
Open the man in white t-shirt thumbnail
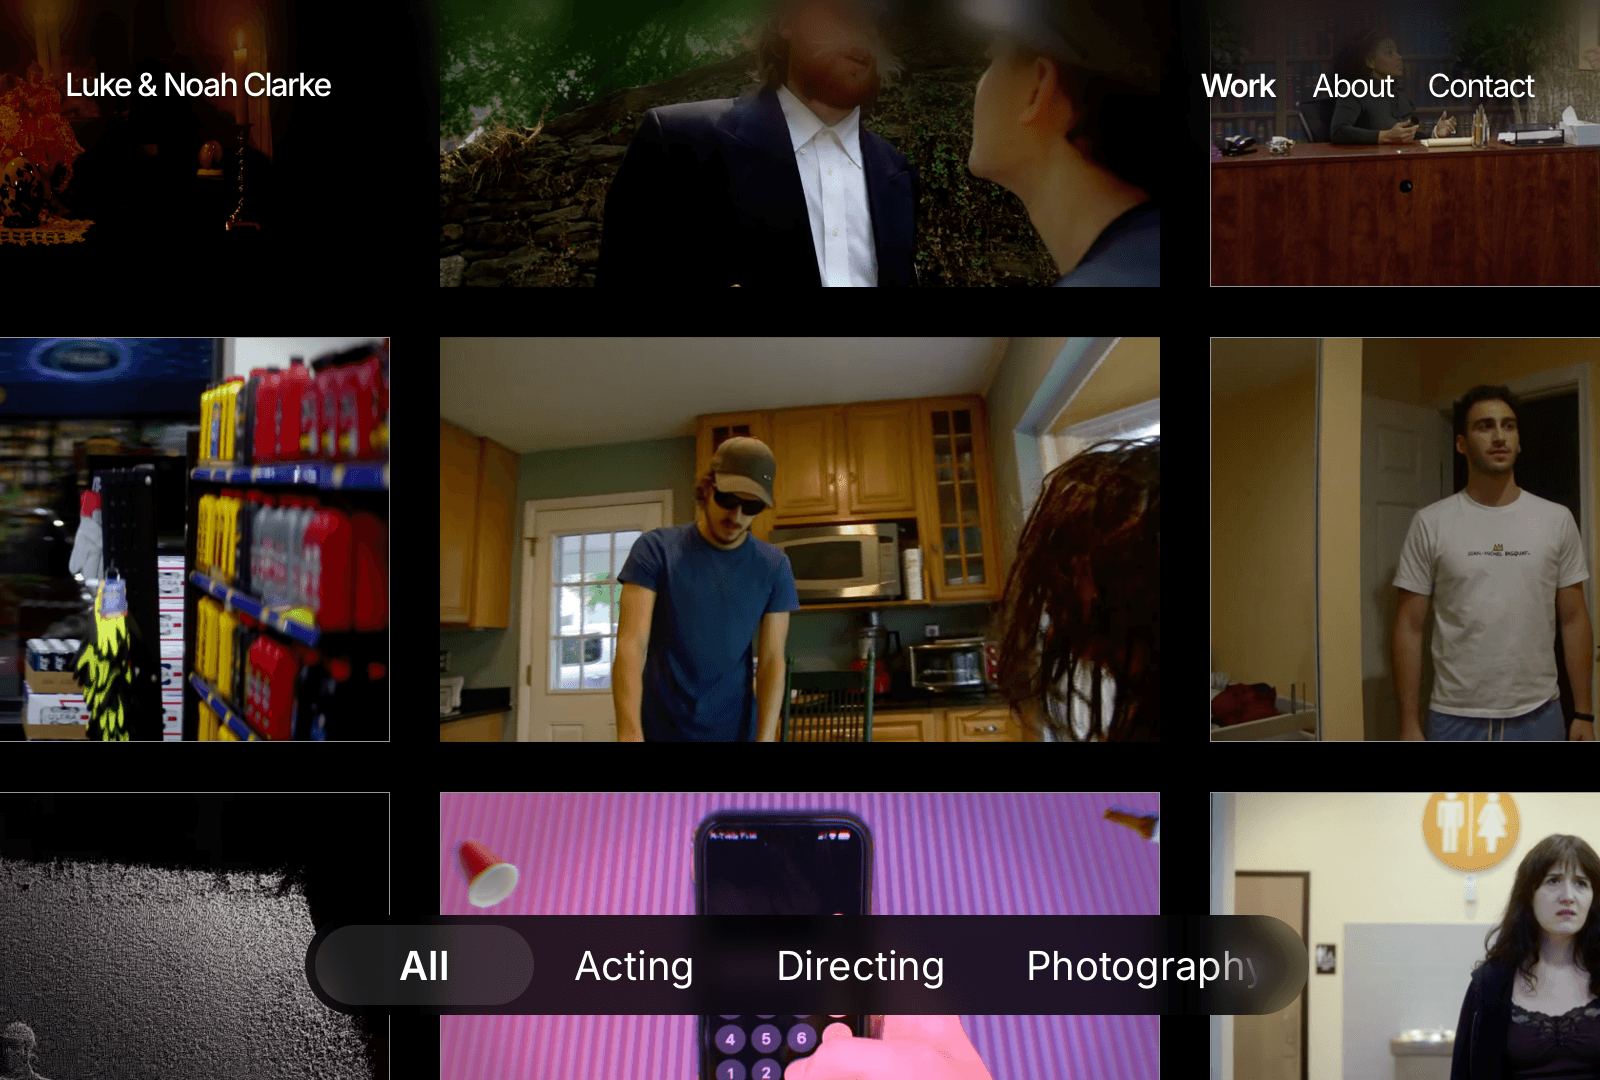click(x=1405, y=540)
